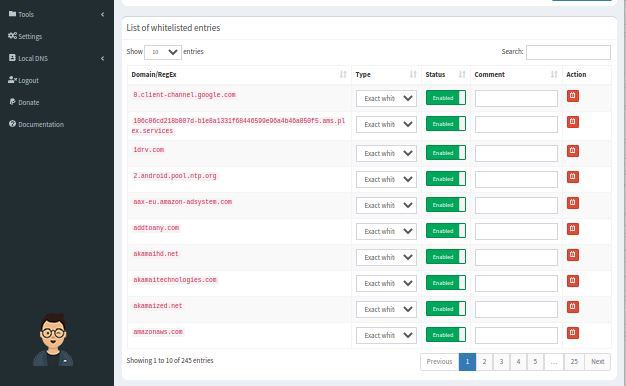The height and width of the screenshot is (386, 626).
Task: Expand the Tools sidebar submenu chevron
Action: point(103,14)
